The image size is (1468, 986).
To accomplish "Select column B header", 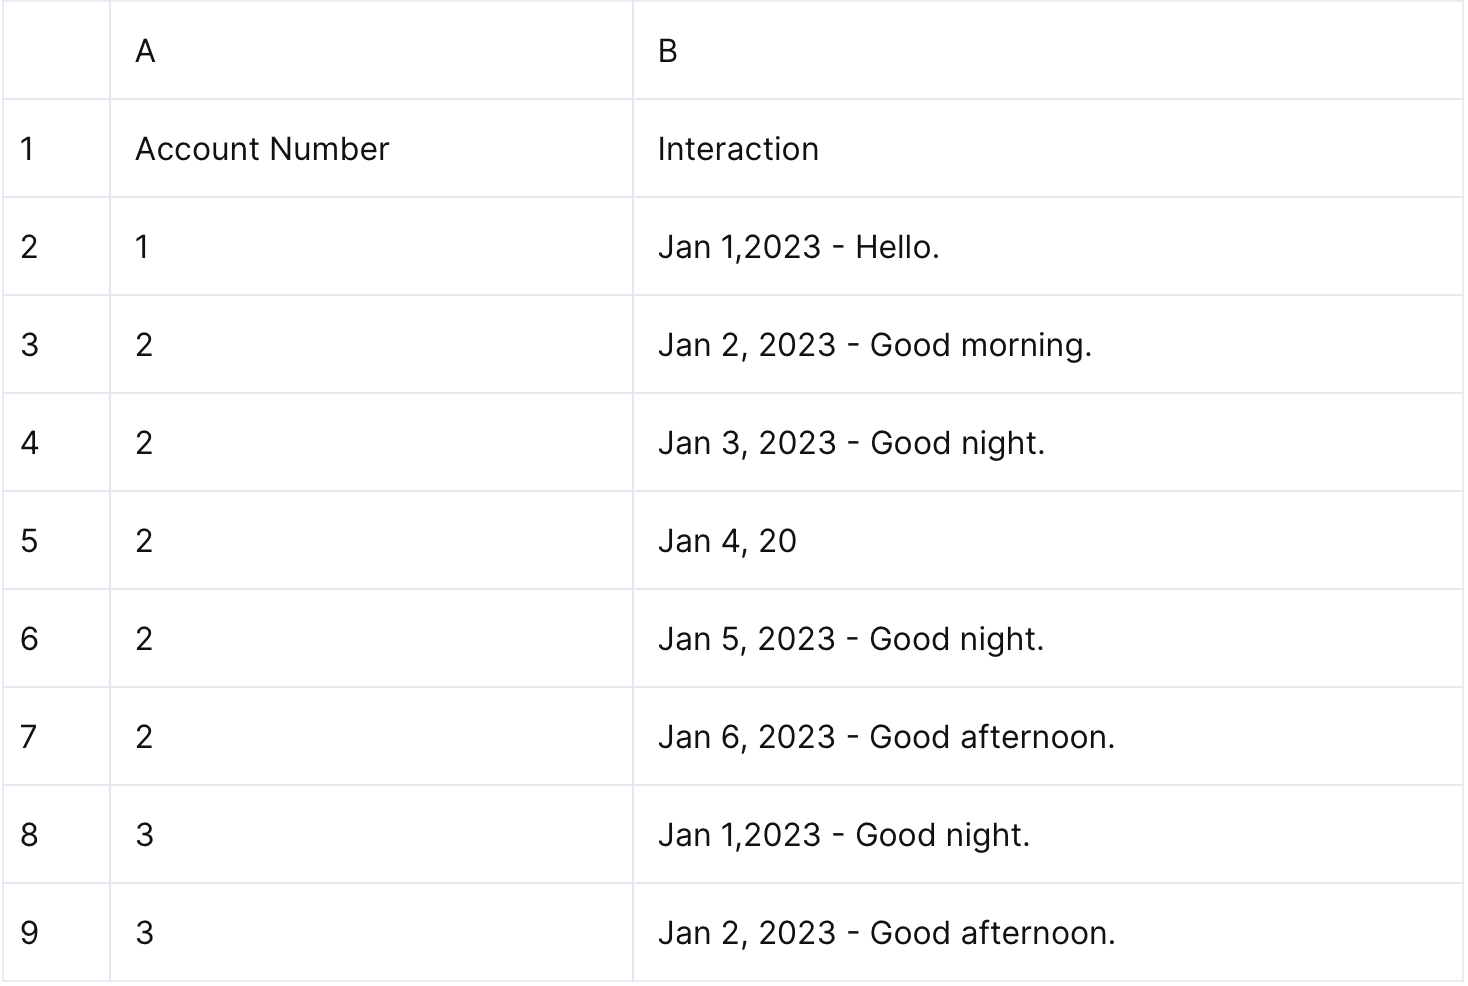I will 1047,50.
